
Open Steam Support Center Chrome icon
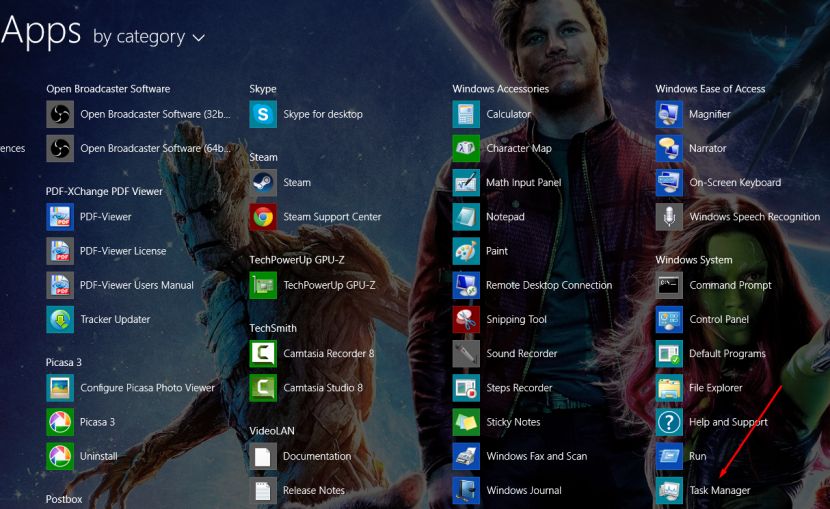click(x=263, y=216)
